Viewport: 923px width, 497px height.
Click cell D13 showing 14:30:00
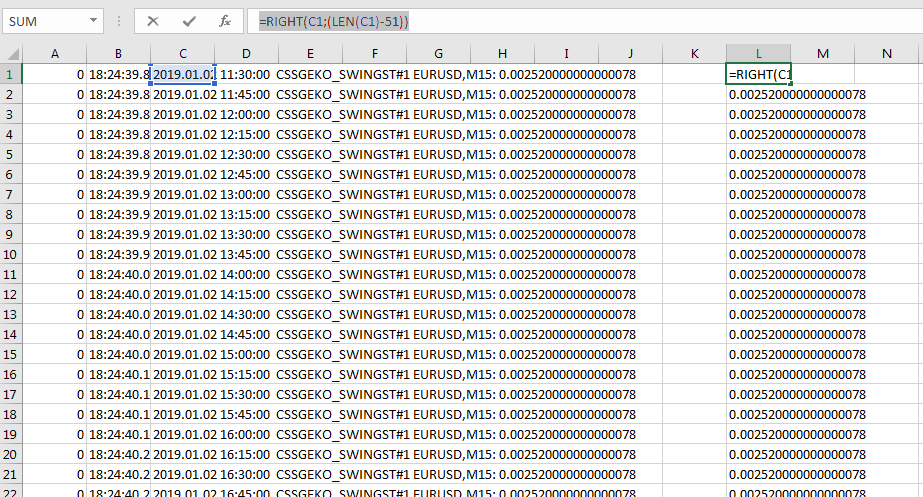(x=246, y=314)
